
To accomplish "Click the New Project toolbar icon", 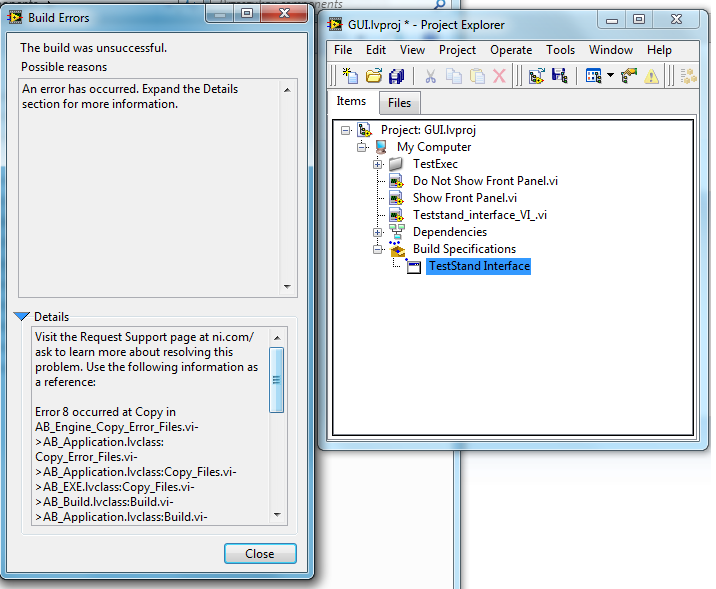I will (349, 76).
